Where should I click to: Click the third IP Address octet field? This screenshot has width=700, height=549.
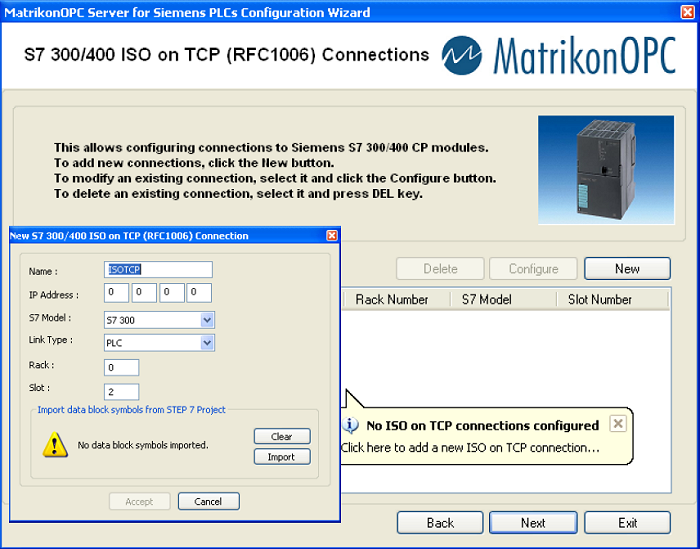point(172,292)
